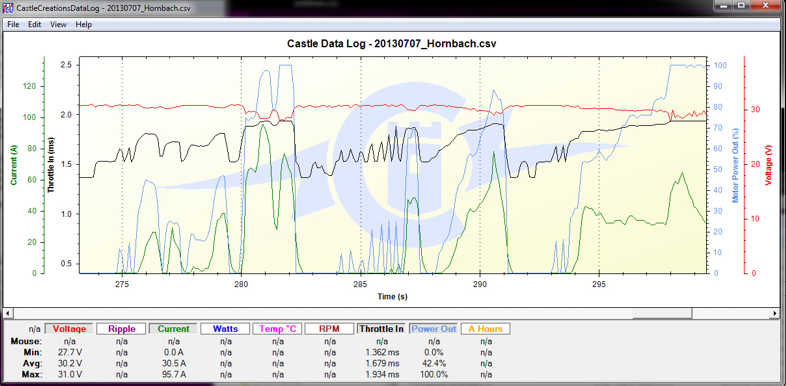Click the Voltage (V) axis label

pyautogui.click(x=768, y=165)
